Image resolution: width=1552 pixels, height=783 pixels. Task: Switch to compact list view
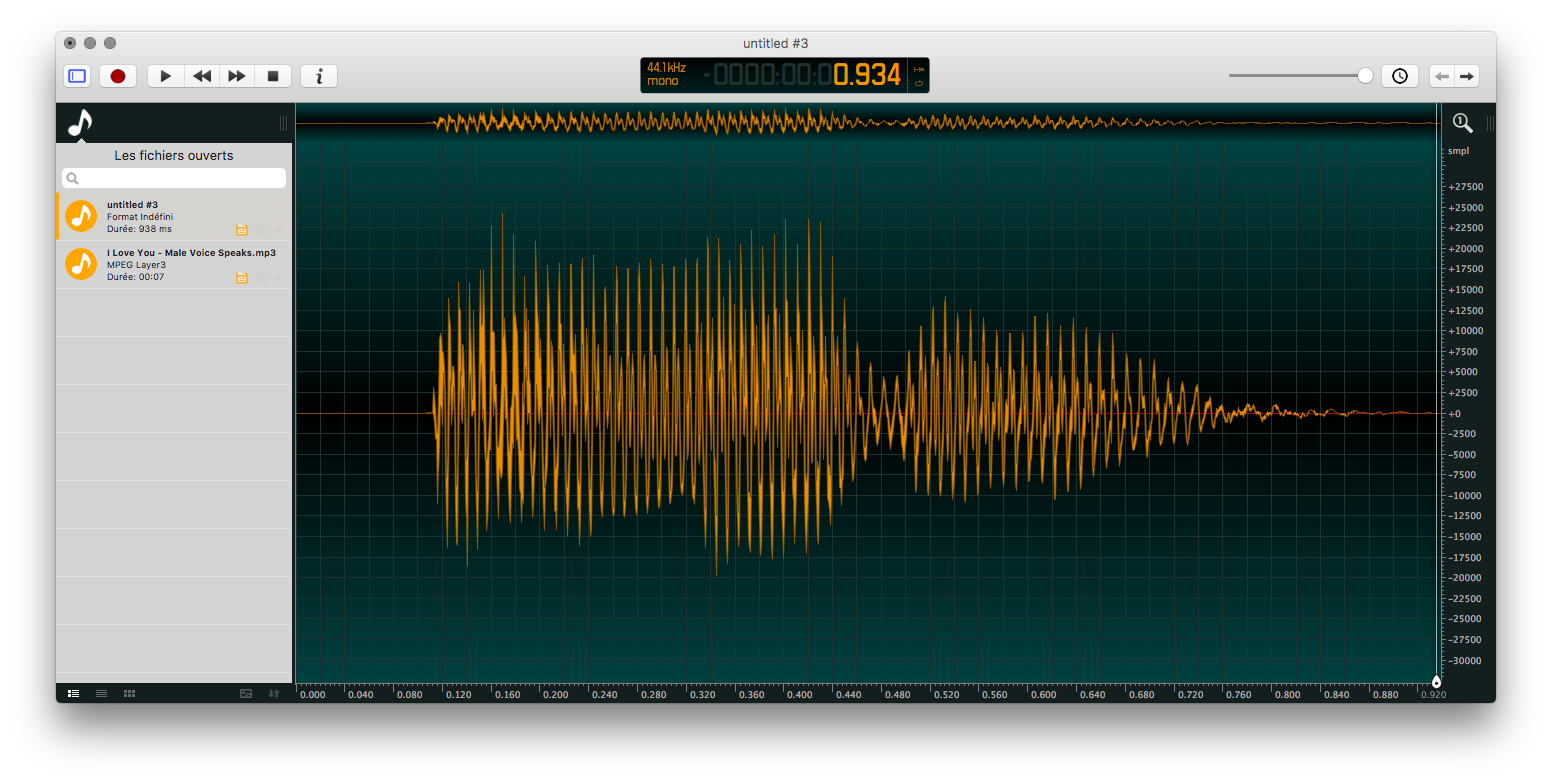pyautogui.click(x=101, y=693)
